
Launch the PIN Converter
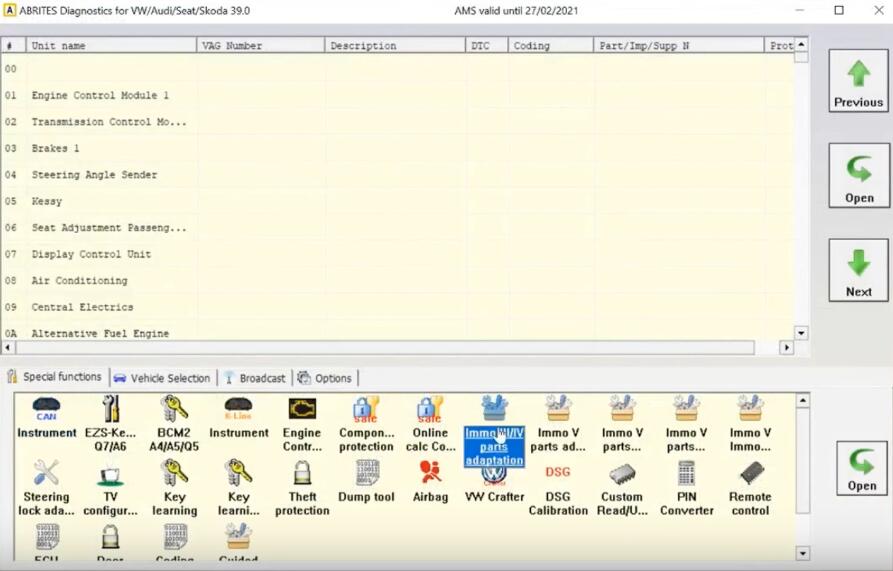point(686,488)
